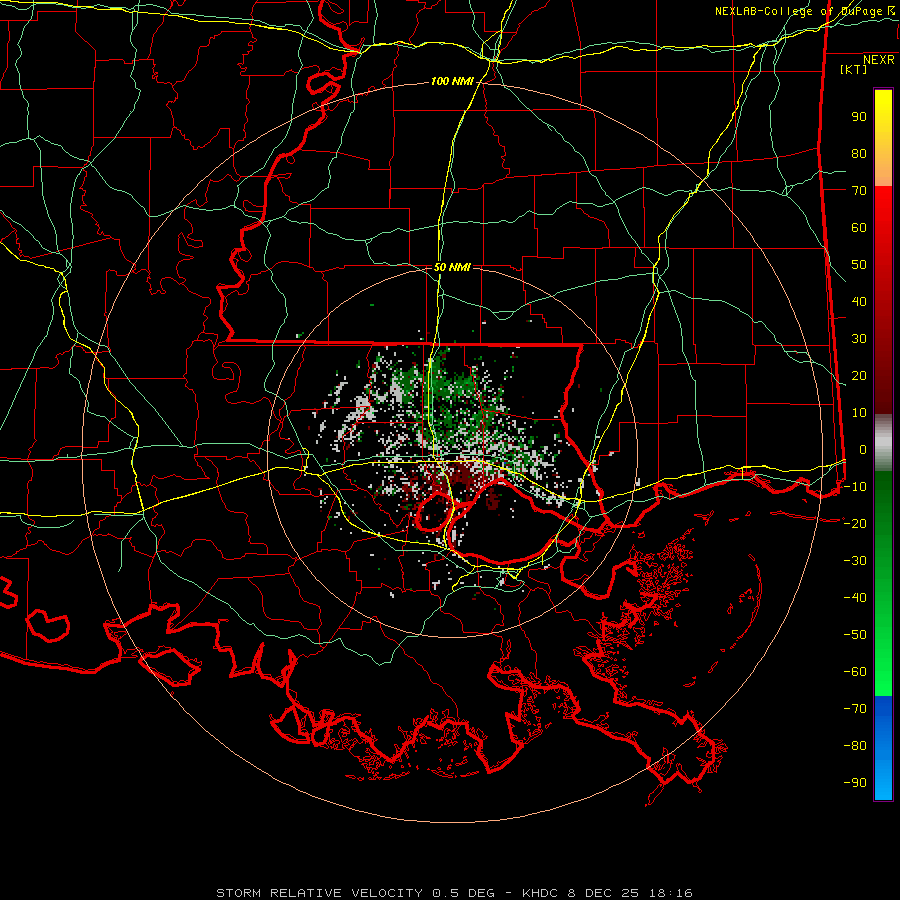The width and height of the screenshot is (900, 900).
Task: Click the positive "10" scale value
Action: pos(859,413)
